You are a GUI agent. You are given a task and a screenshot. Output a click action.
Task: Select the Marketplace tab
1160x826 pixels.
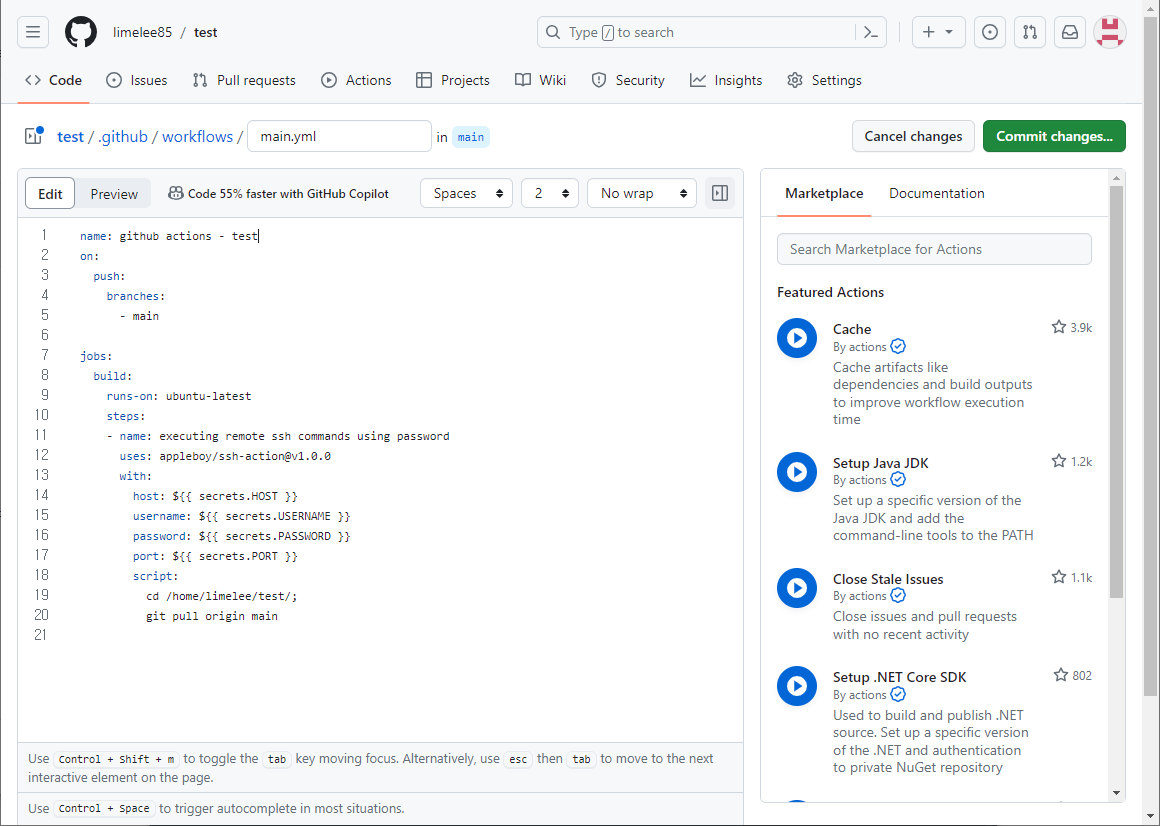click(x=824, y=193)
